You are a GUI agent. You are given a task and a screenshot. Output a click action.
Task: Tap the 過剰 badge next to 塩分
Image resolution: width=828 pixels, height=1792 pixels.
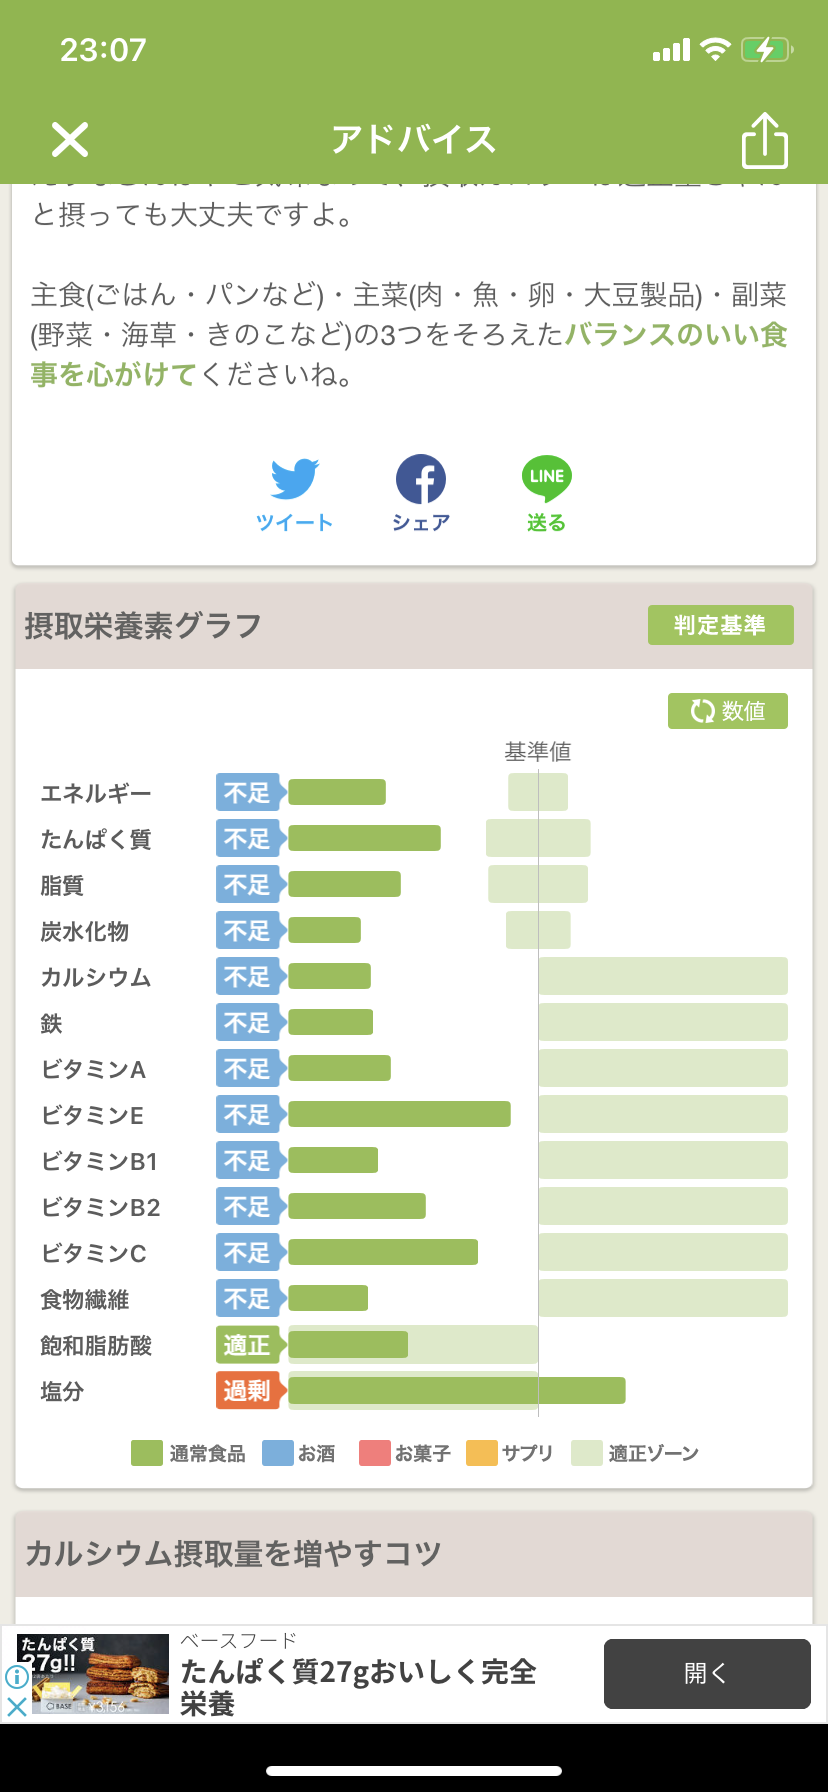(x=247, y=1391)
